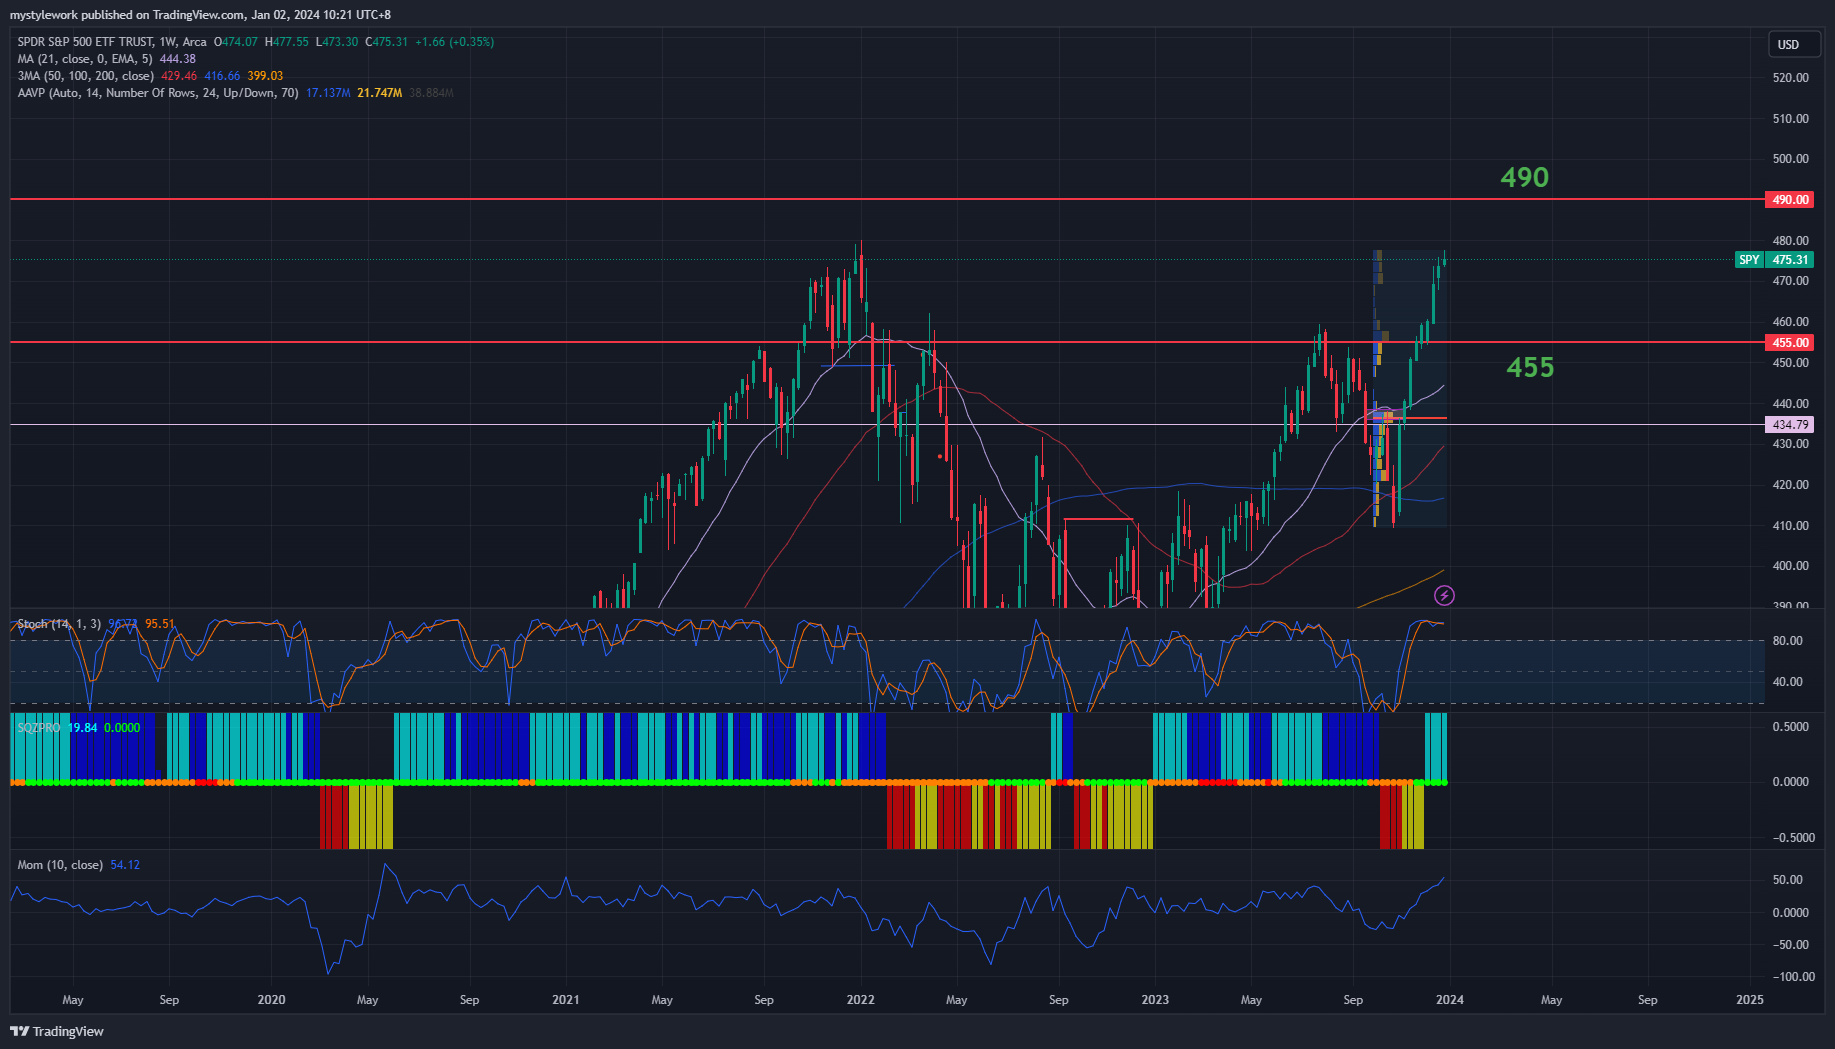Click the 520.00 price axis label

point(1790,78)
